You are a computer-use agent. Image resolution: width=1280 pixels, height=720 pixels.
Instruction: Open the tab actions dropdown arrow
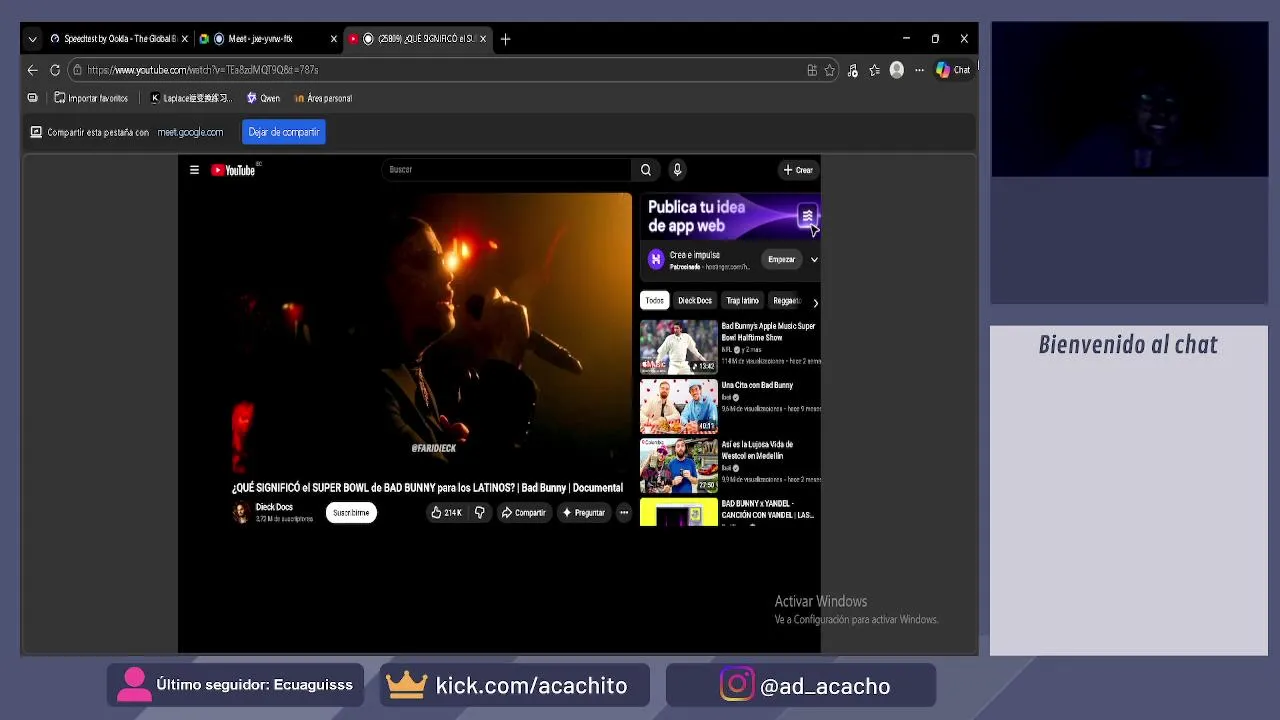pyautogui.click(x=32, y=39)
